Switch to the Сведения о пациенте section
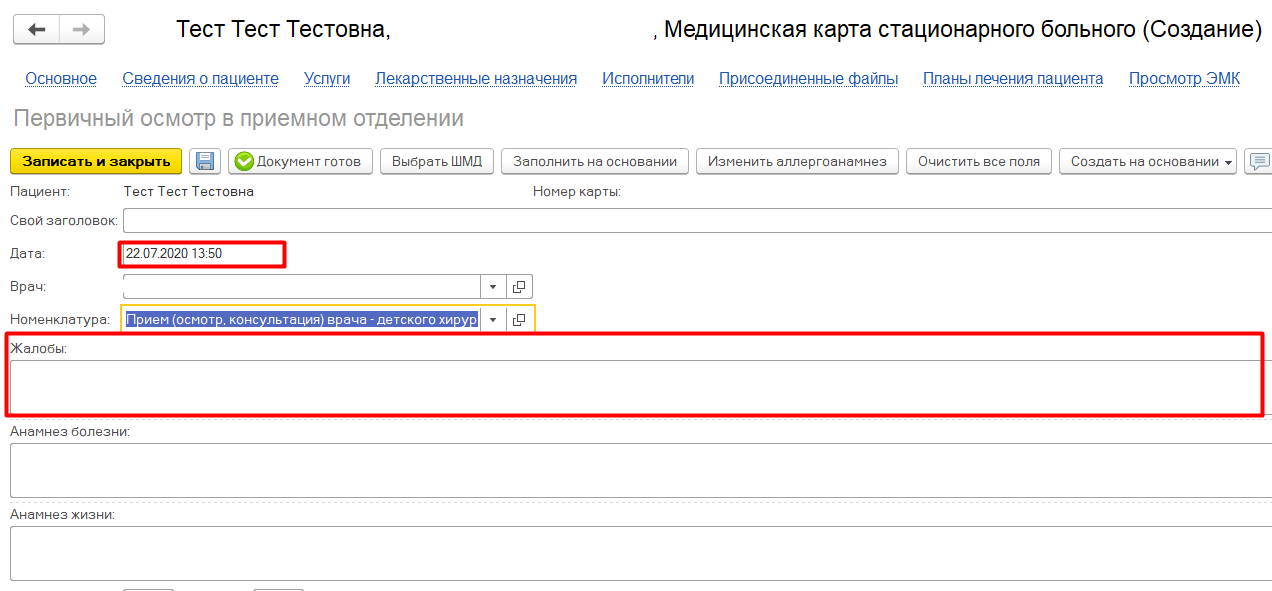1272x591 pixels. (x=200, y=79)
